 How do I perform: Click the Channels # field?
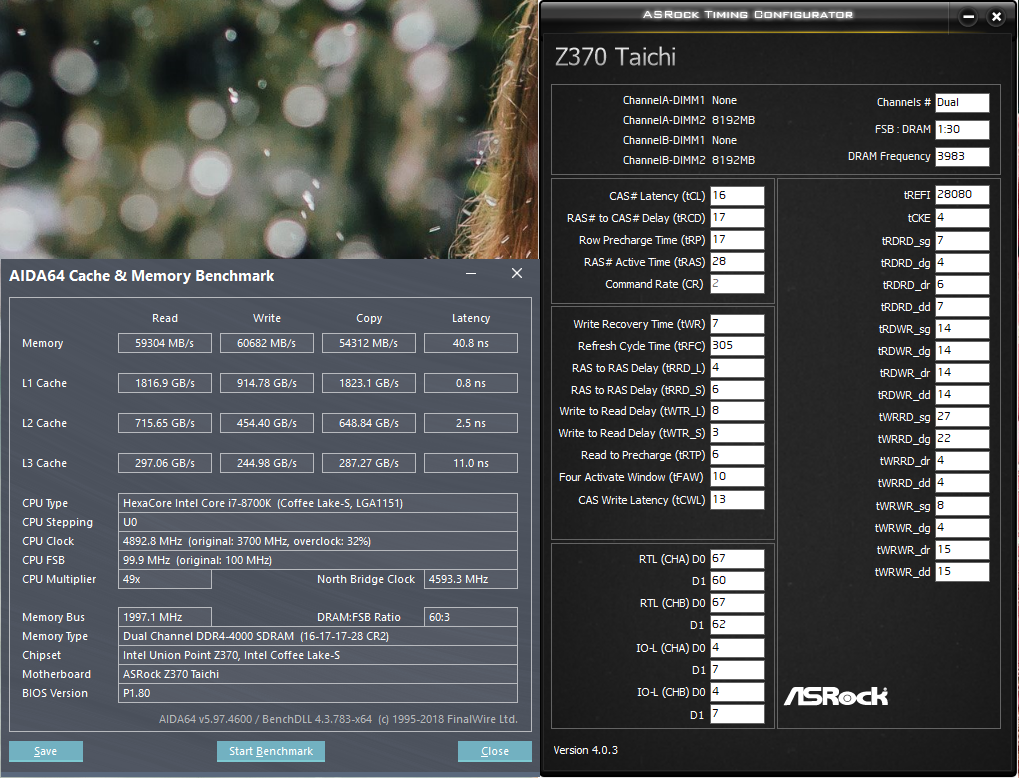click(962, 102)
